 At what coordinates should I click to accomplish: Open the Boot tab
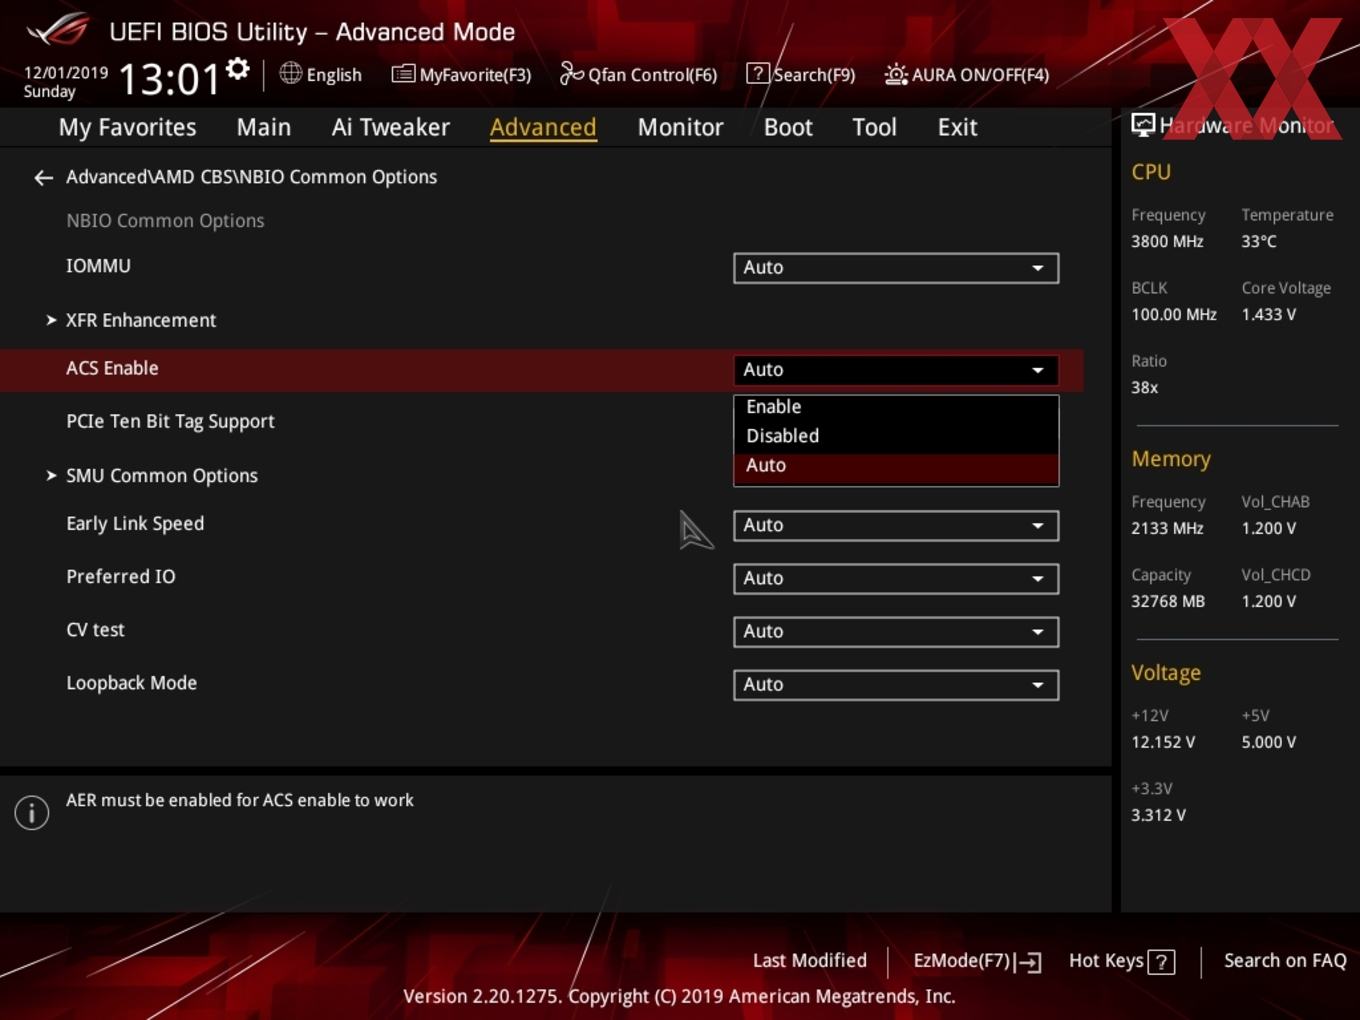coord(788,128)
